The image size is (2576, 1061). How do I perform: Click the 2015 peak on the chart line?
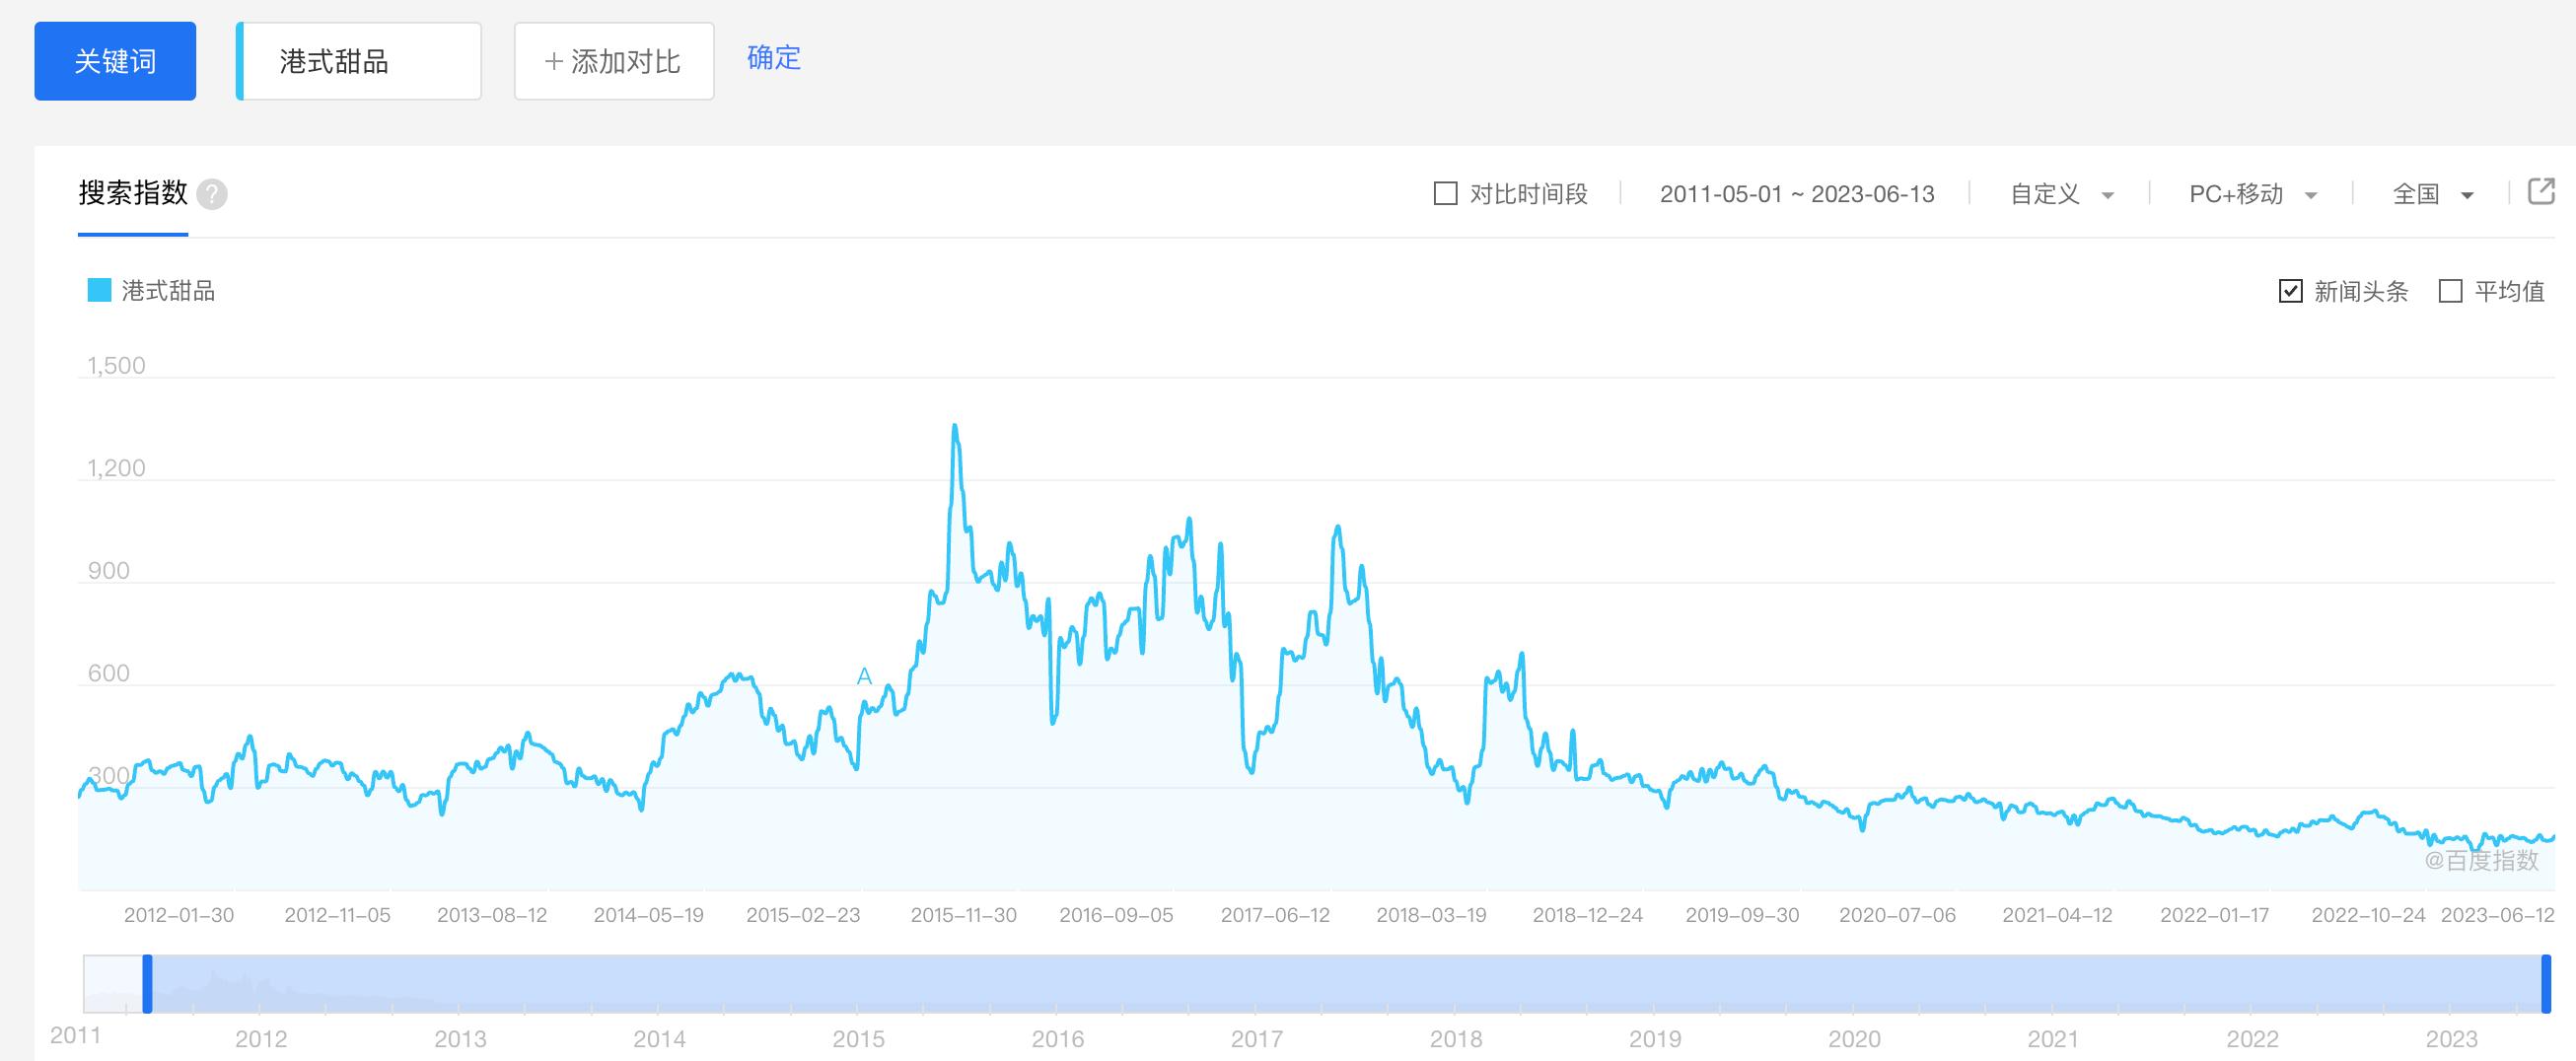tap(955, 427)
